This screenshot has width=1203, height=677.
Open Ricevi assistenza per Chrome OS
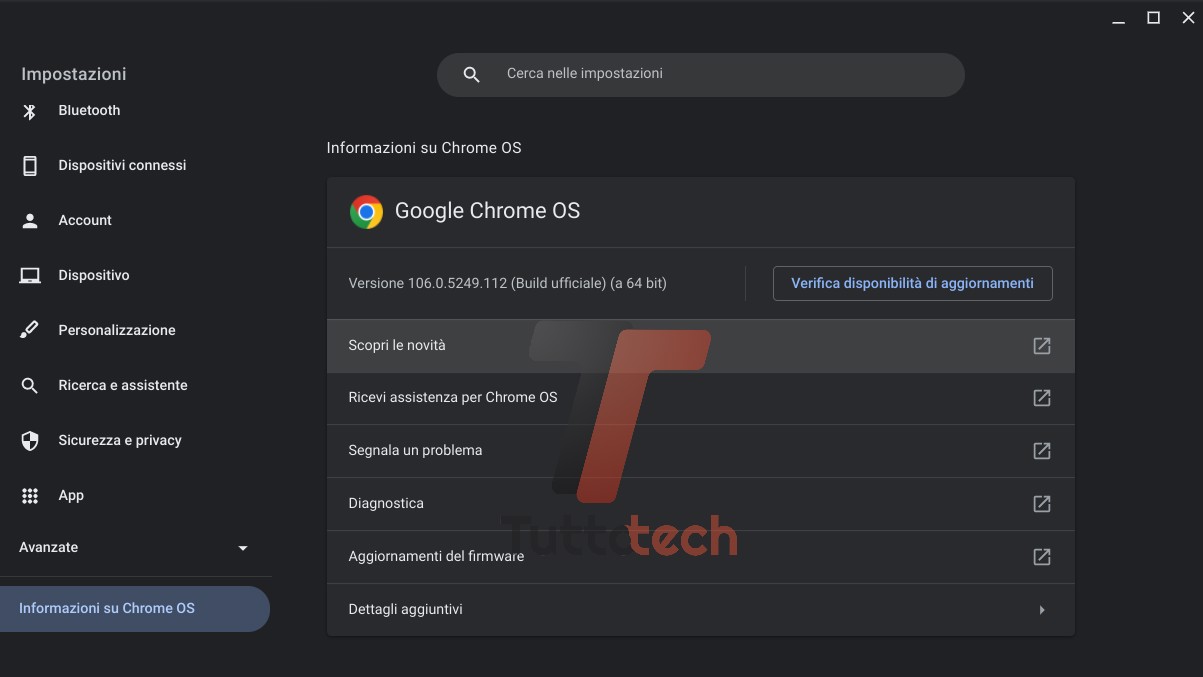453,397
